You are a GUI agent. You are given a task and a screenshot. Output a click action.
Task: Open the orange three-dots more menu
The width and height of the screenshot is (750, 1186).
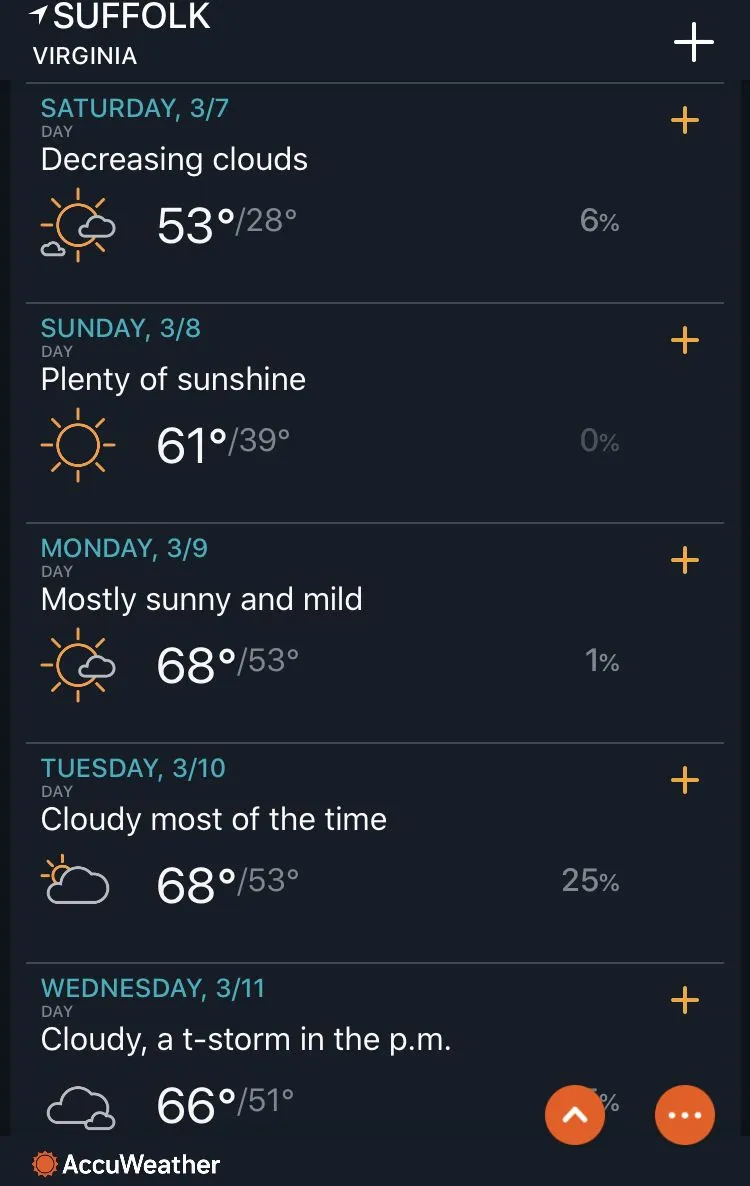[685, 1114]
